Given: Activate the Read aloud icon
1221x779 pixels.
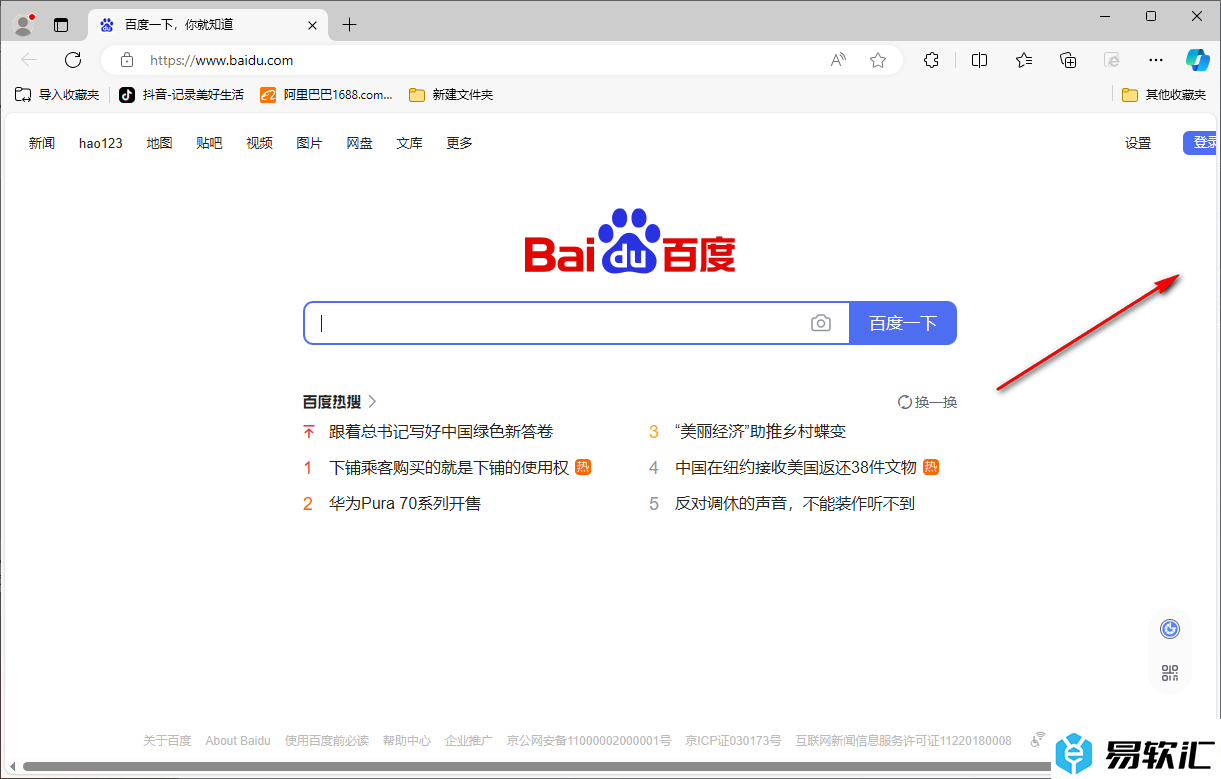Looking at the screenshot, I should 838,60.
